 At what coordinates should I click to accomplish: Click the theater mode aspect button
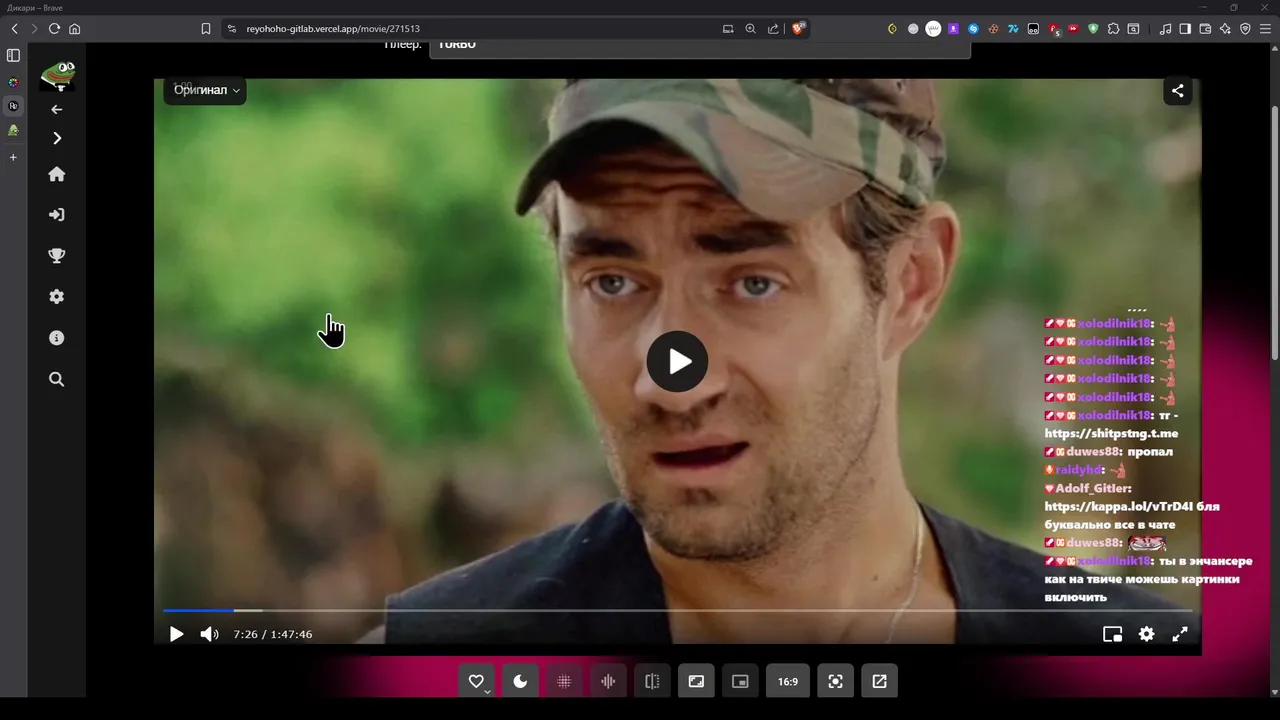tap(696, 681)
